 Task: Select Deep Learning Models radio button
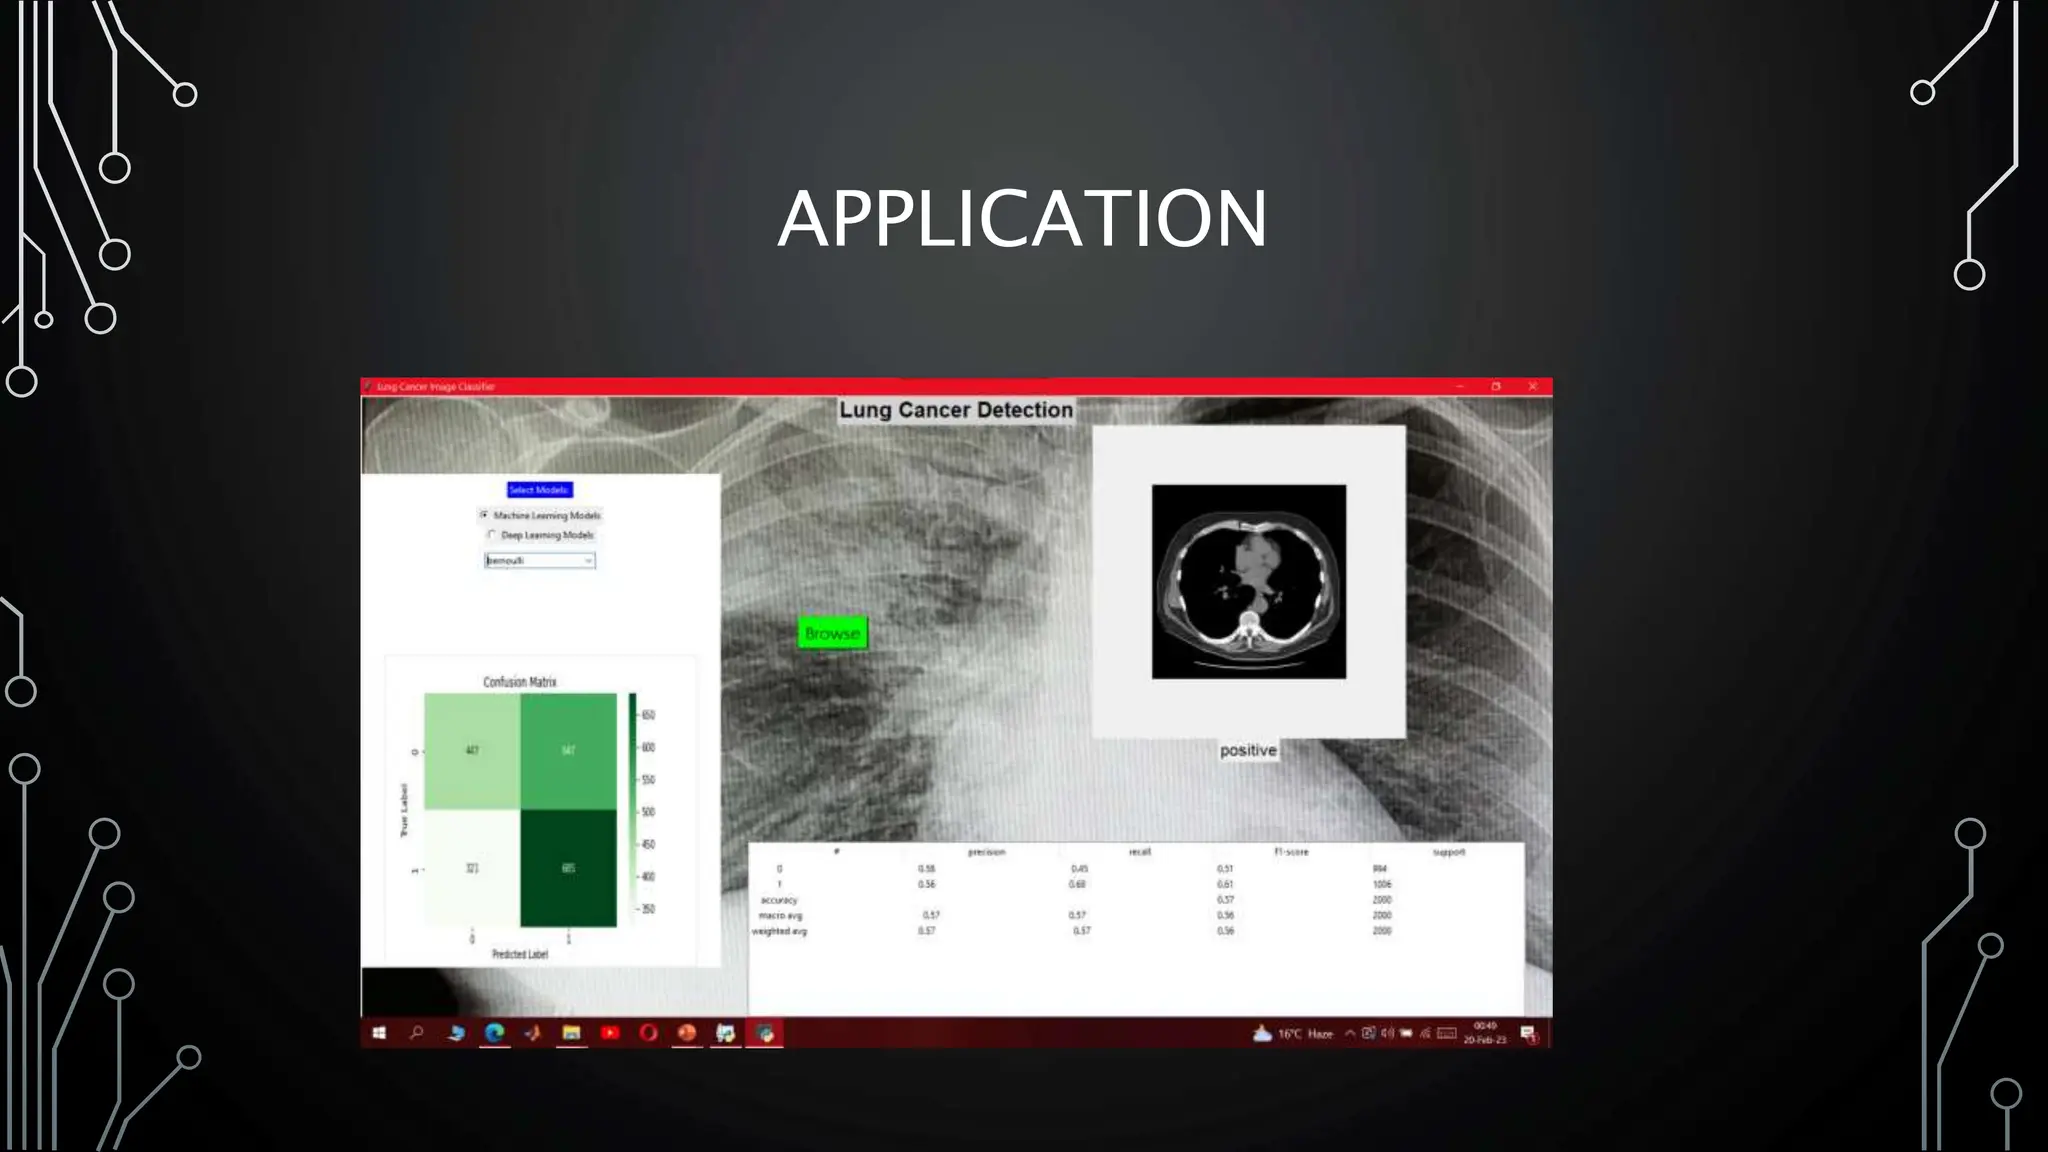coord(491,535)
